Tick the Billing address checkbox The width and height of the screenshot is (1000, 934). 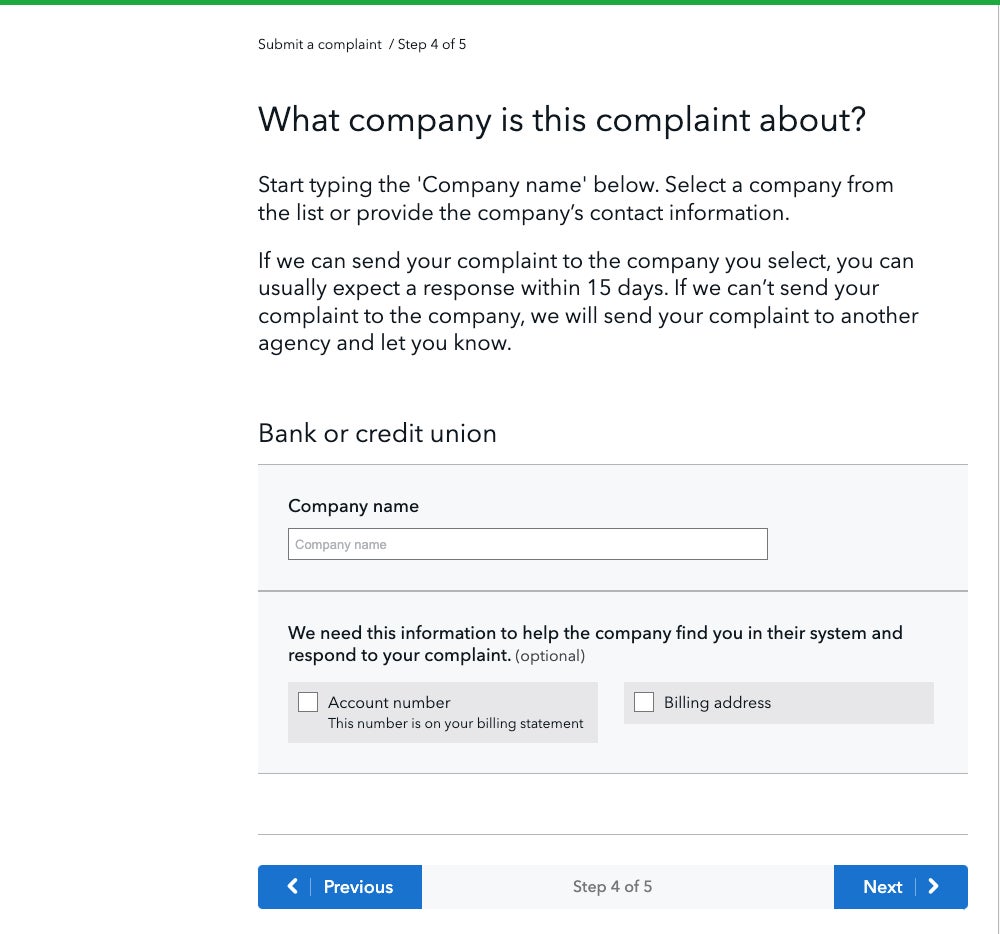(644, 702)
